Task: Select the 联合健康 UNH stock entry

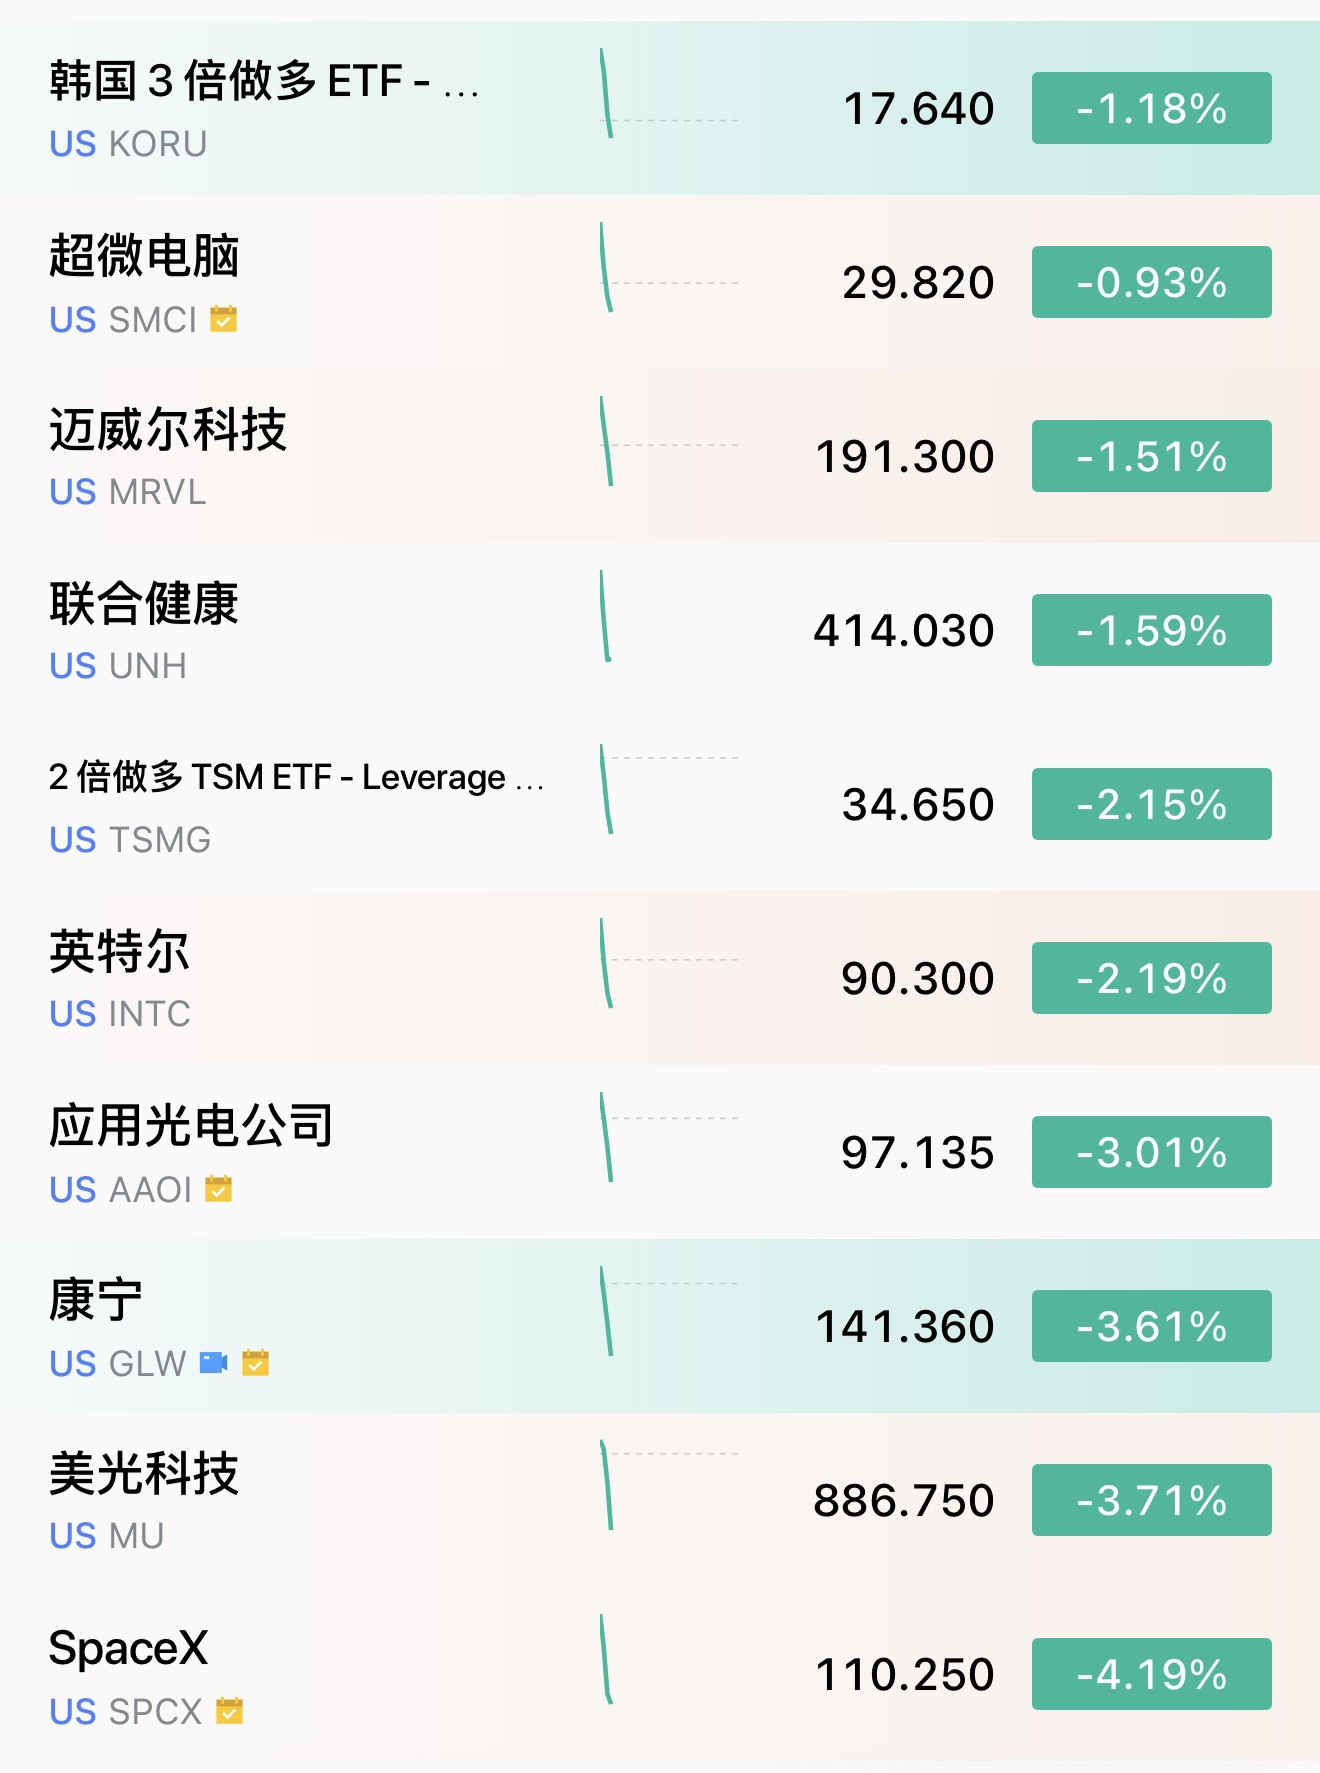Action: (660, 630)
